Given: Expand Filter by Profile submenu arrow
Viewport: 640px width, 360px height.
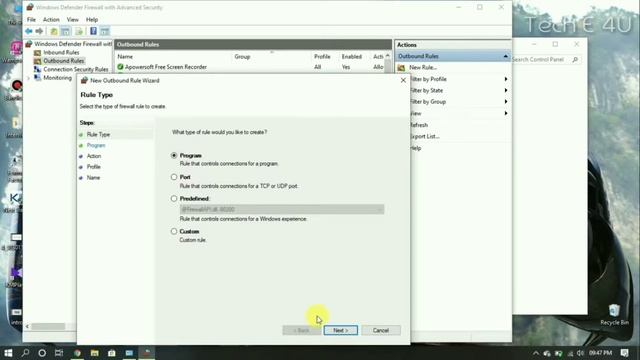Looking at the screenshot, I should 506,79.
